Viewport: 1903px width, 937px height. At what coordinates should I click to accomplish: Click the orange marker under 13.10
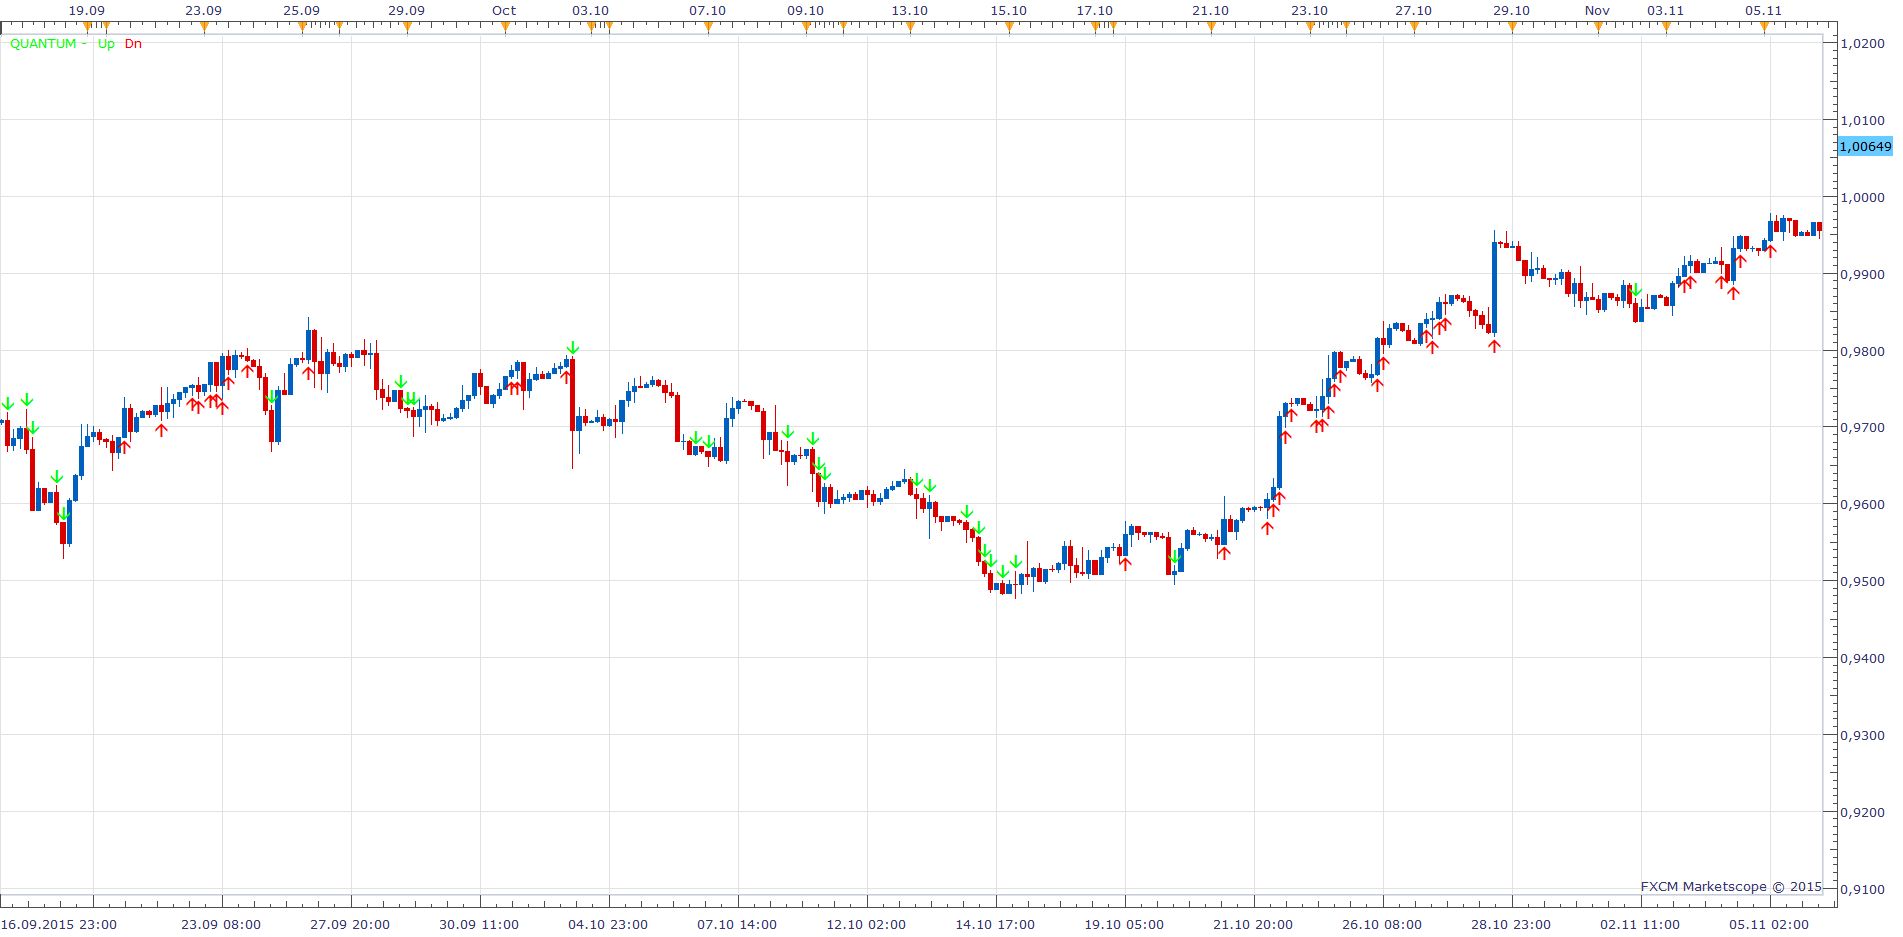click(x=910, y=27)
